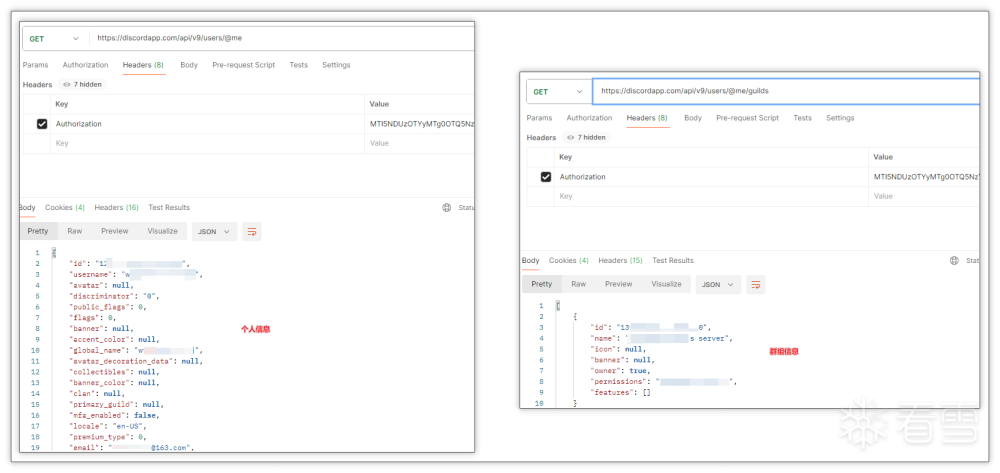Screen dimensions: 1000x473
Task: Select Headers (8) tab in left window
Action: (x=143, y=65)
